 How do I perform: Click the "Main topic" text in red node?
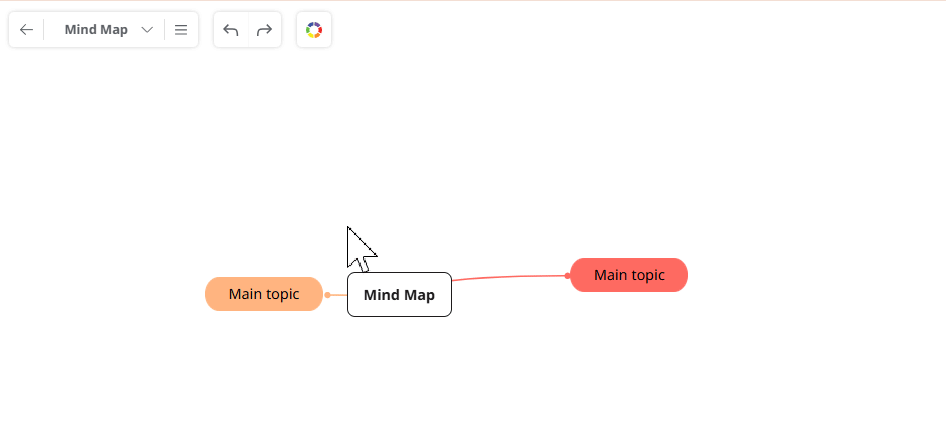629,275
